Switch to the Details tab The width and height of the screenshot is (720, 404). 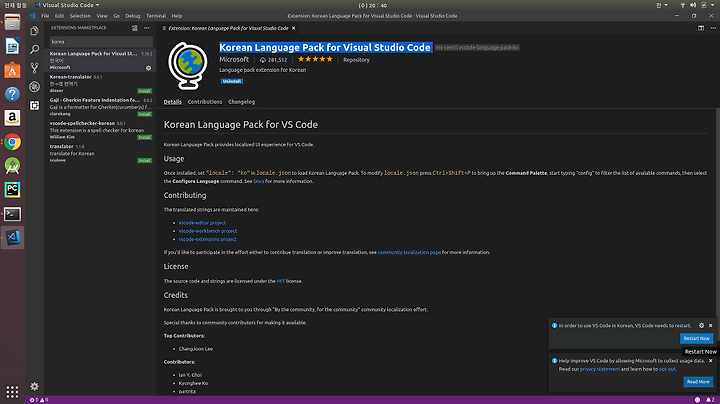click(x=173, y=102)
